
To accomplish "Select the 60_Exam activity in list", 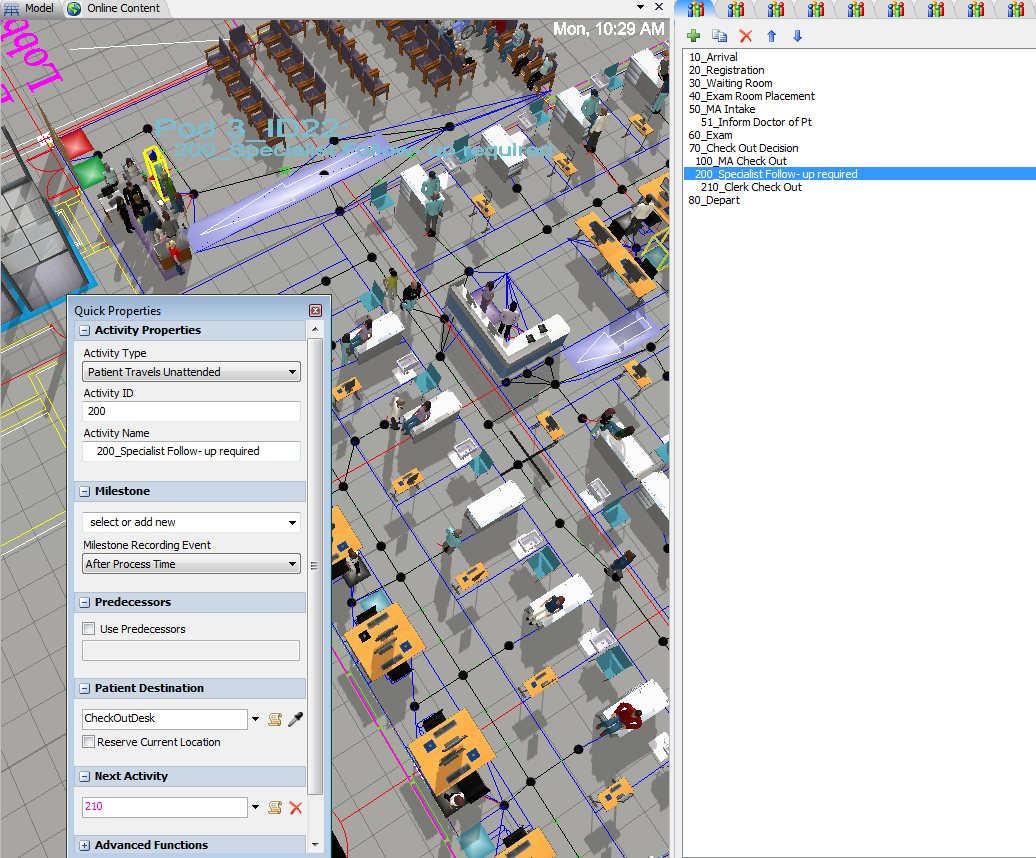I will pyautogui.click(x=710, y=135).
